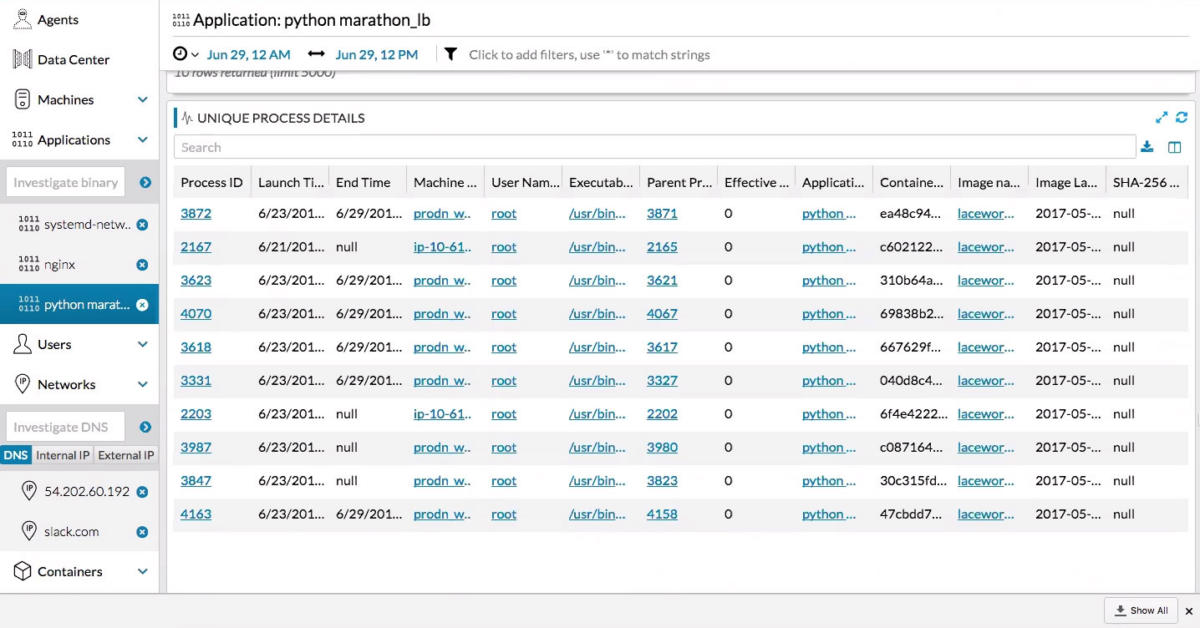Click the Machines sidebar icon
The image size is (1200, 628).
tap(22, 99)
